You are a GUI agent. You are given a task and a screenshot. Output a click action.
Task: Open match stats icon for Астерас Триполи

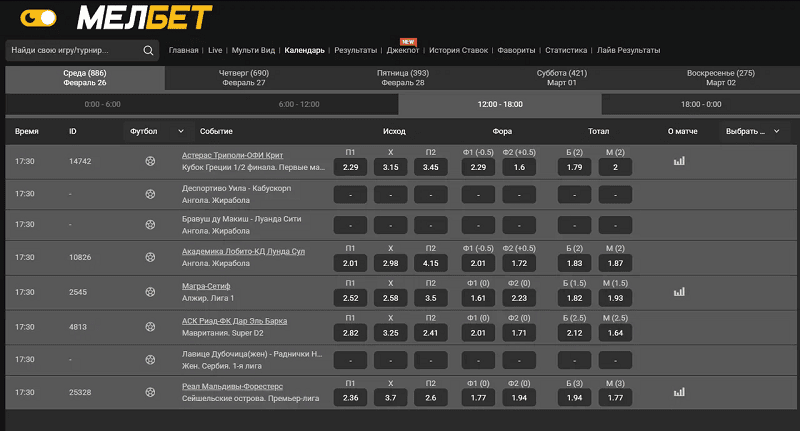(679, 161)
